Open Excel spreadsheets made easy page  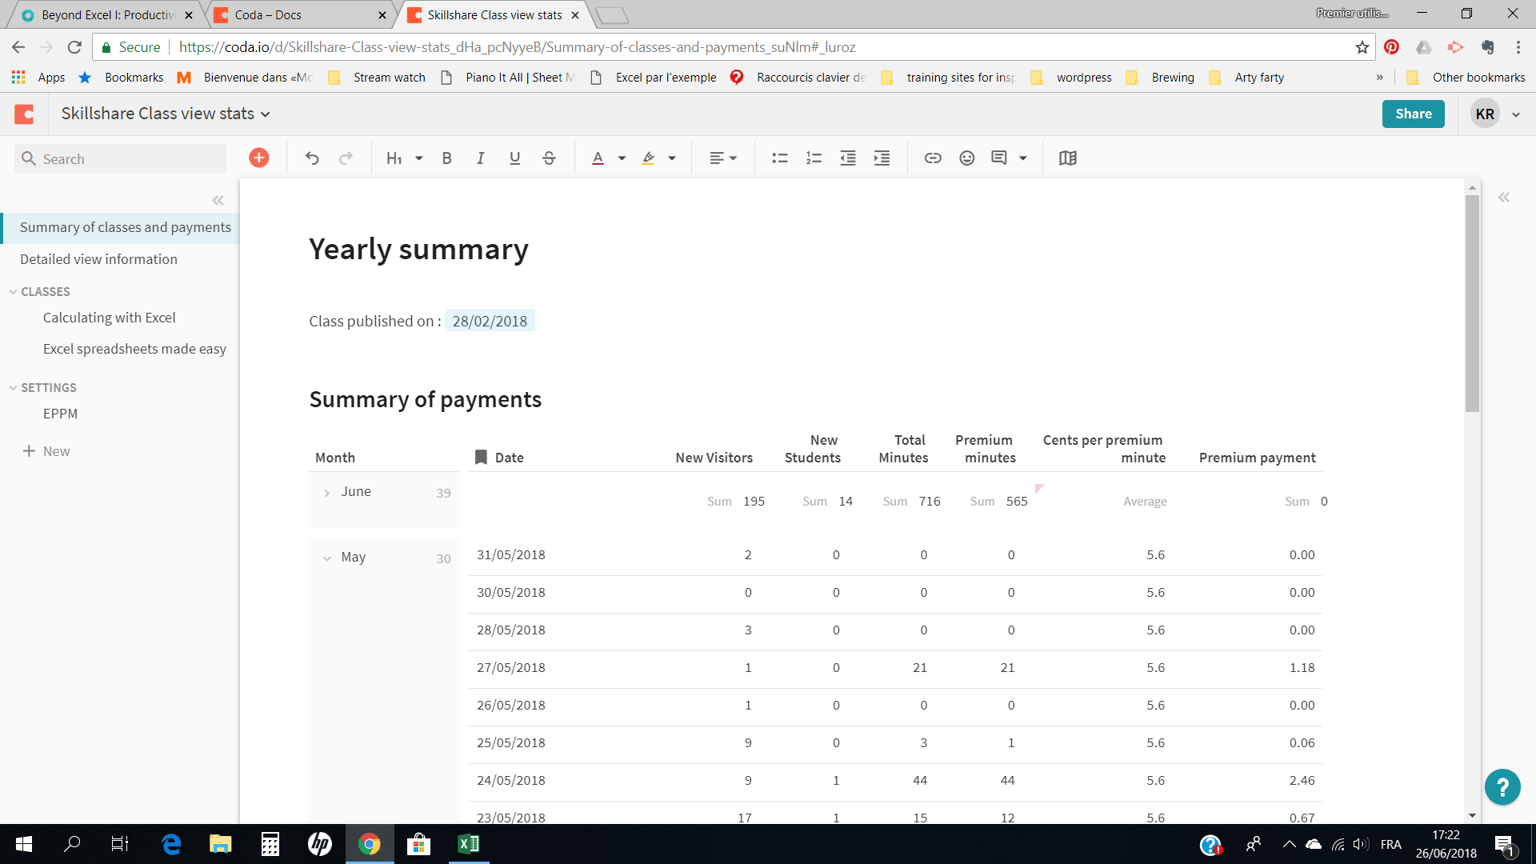[x=134, y=349]
